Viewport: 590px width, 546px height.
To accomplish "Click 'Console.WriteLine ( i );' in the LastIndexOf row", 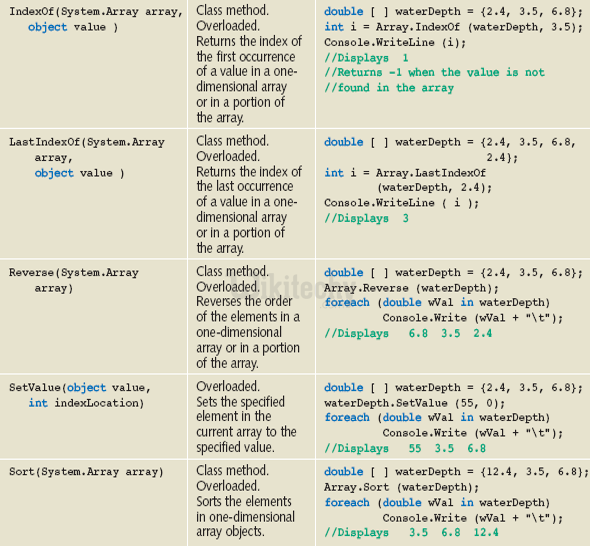I will [402, 203].
